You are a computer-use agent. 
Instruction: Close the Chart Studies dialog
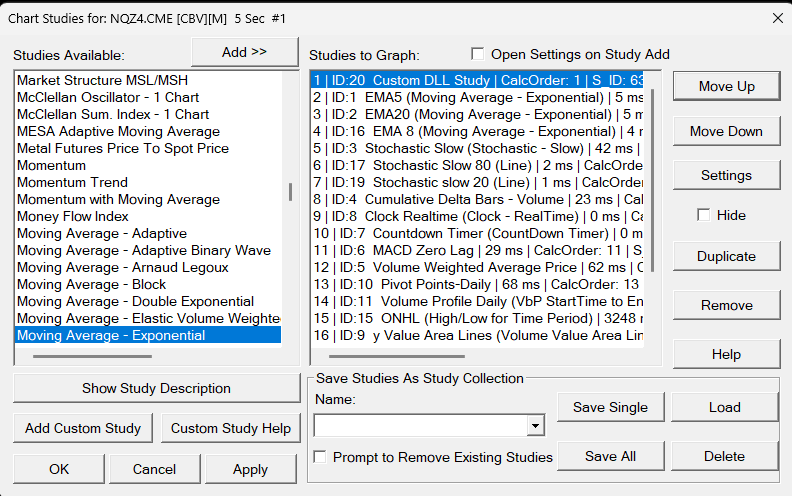(778, 18)
